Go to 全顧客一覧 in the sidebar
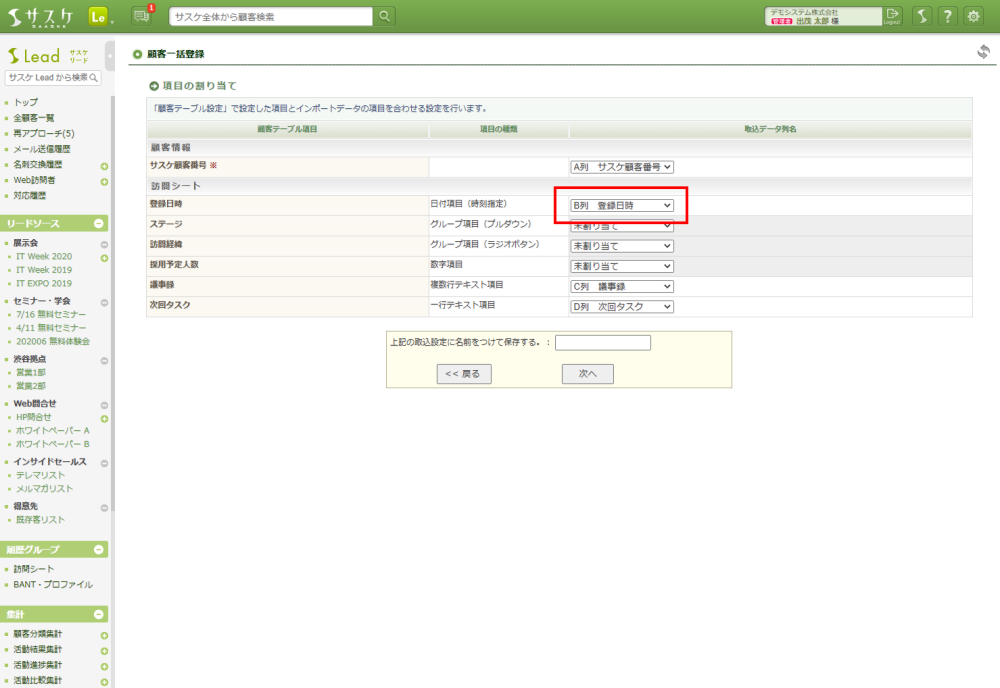The width and height of the screenshot is (1000, 688). coord(34,118)
